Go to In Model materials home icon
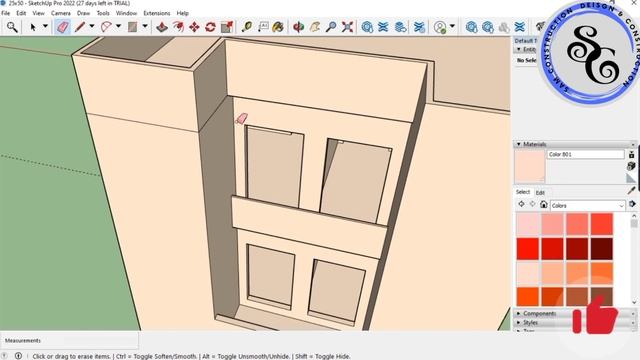Image resolution: width=640 pixels, height=360 pixels. pos(544,204)
